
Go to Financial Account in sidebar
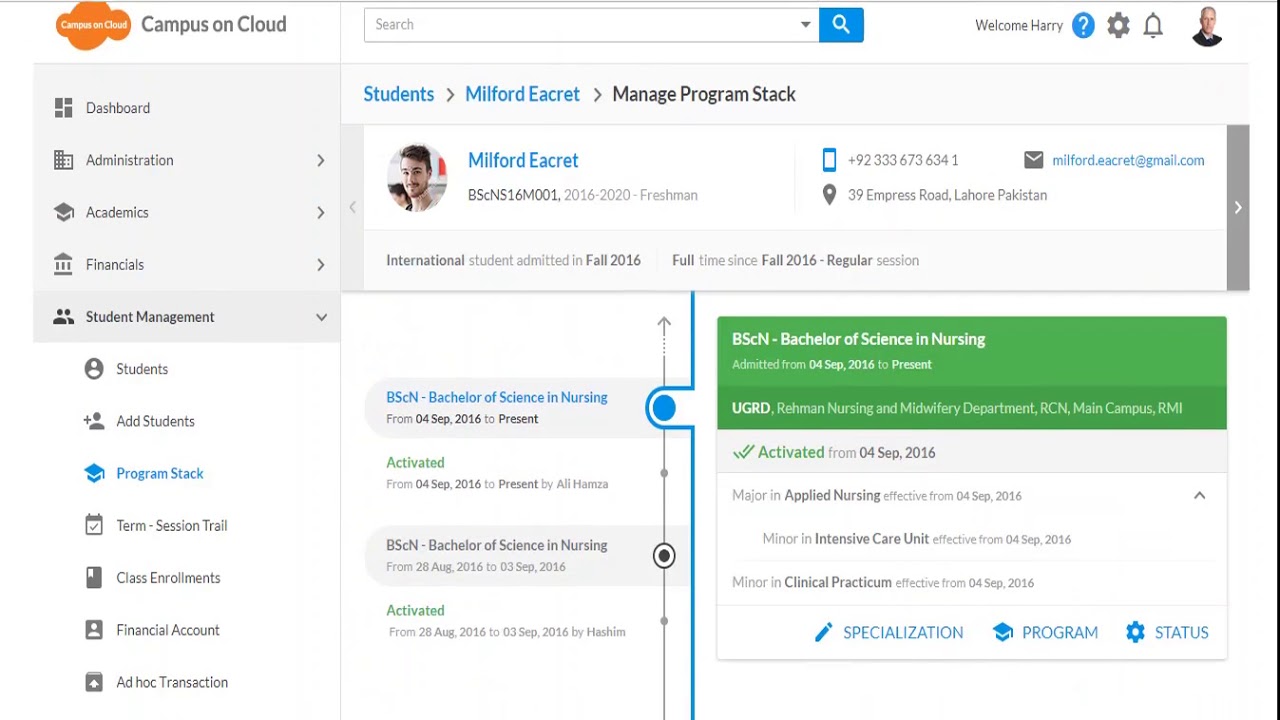pos(168,630)
